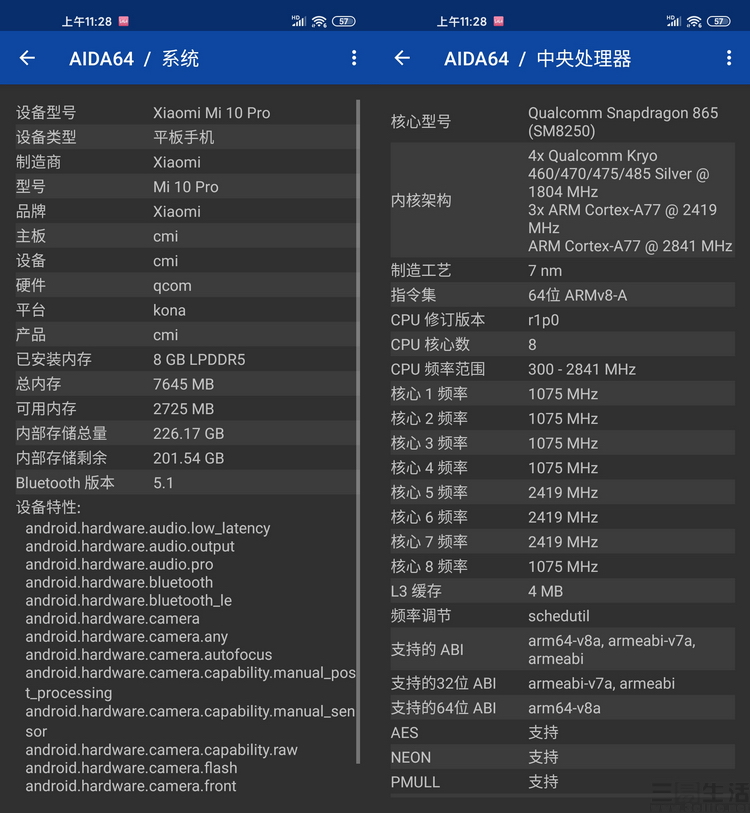This screenshot has height=813, width=750.
Task: Select the 已安装内存 8 GB LPDDR5 row
Action: (186, 359)
